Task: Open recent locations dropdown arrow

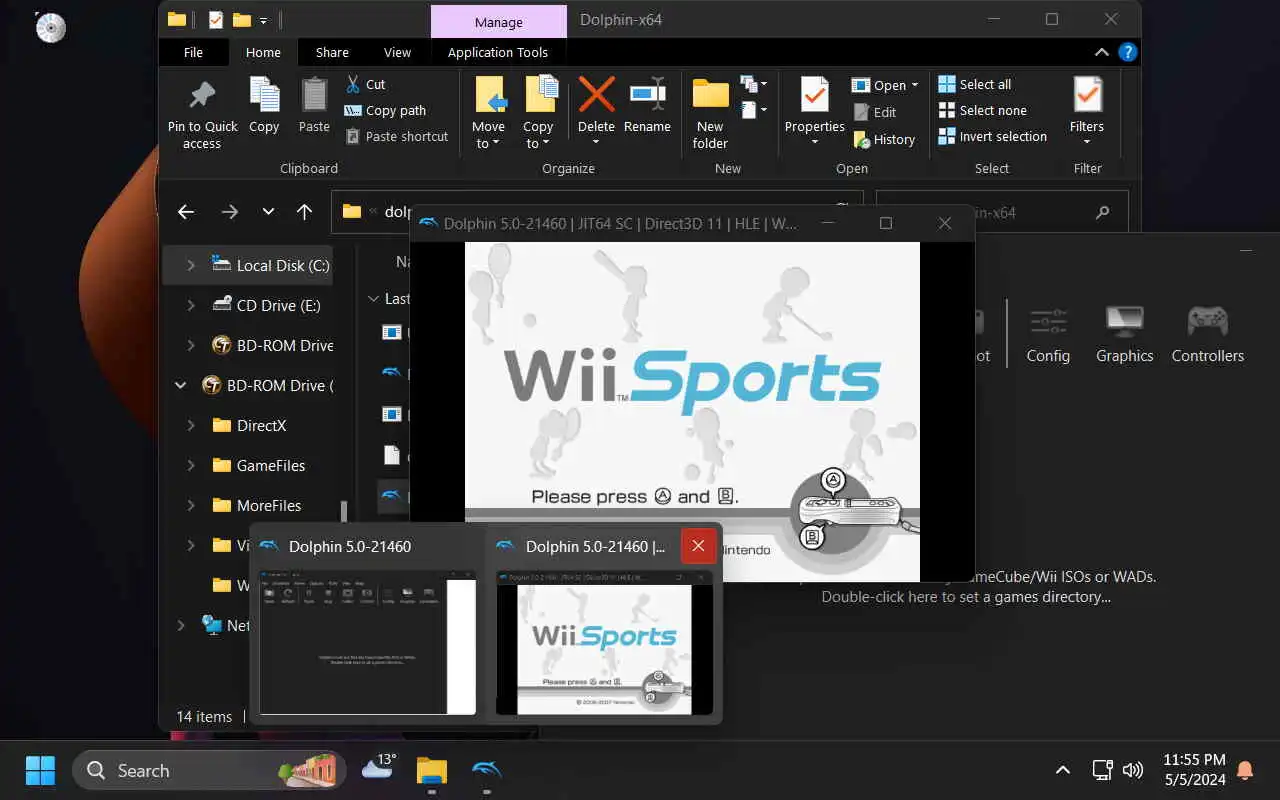Action: 268,212
